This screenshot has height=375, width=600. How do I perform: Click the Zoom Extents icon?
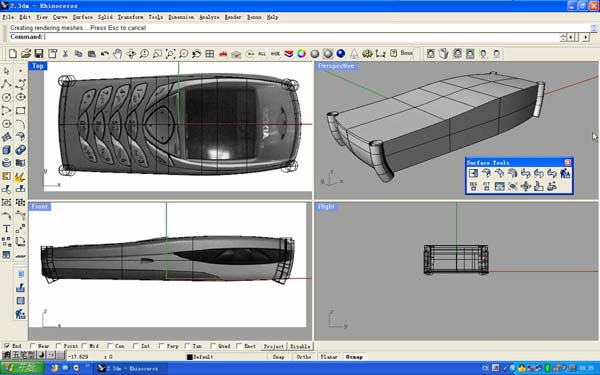click(170, 54)
